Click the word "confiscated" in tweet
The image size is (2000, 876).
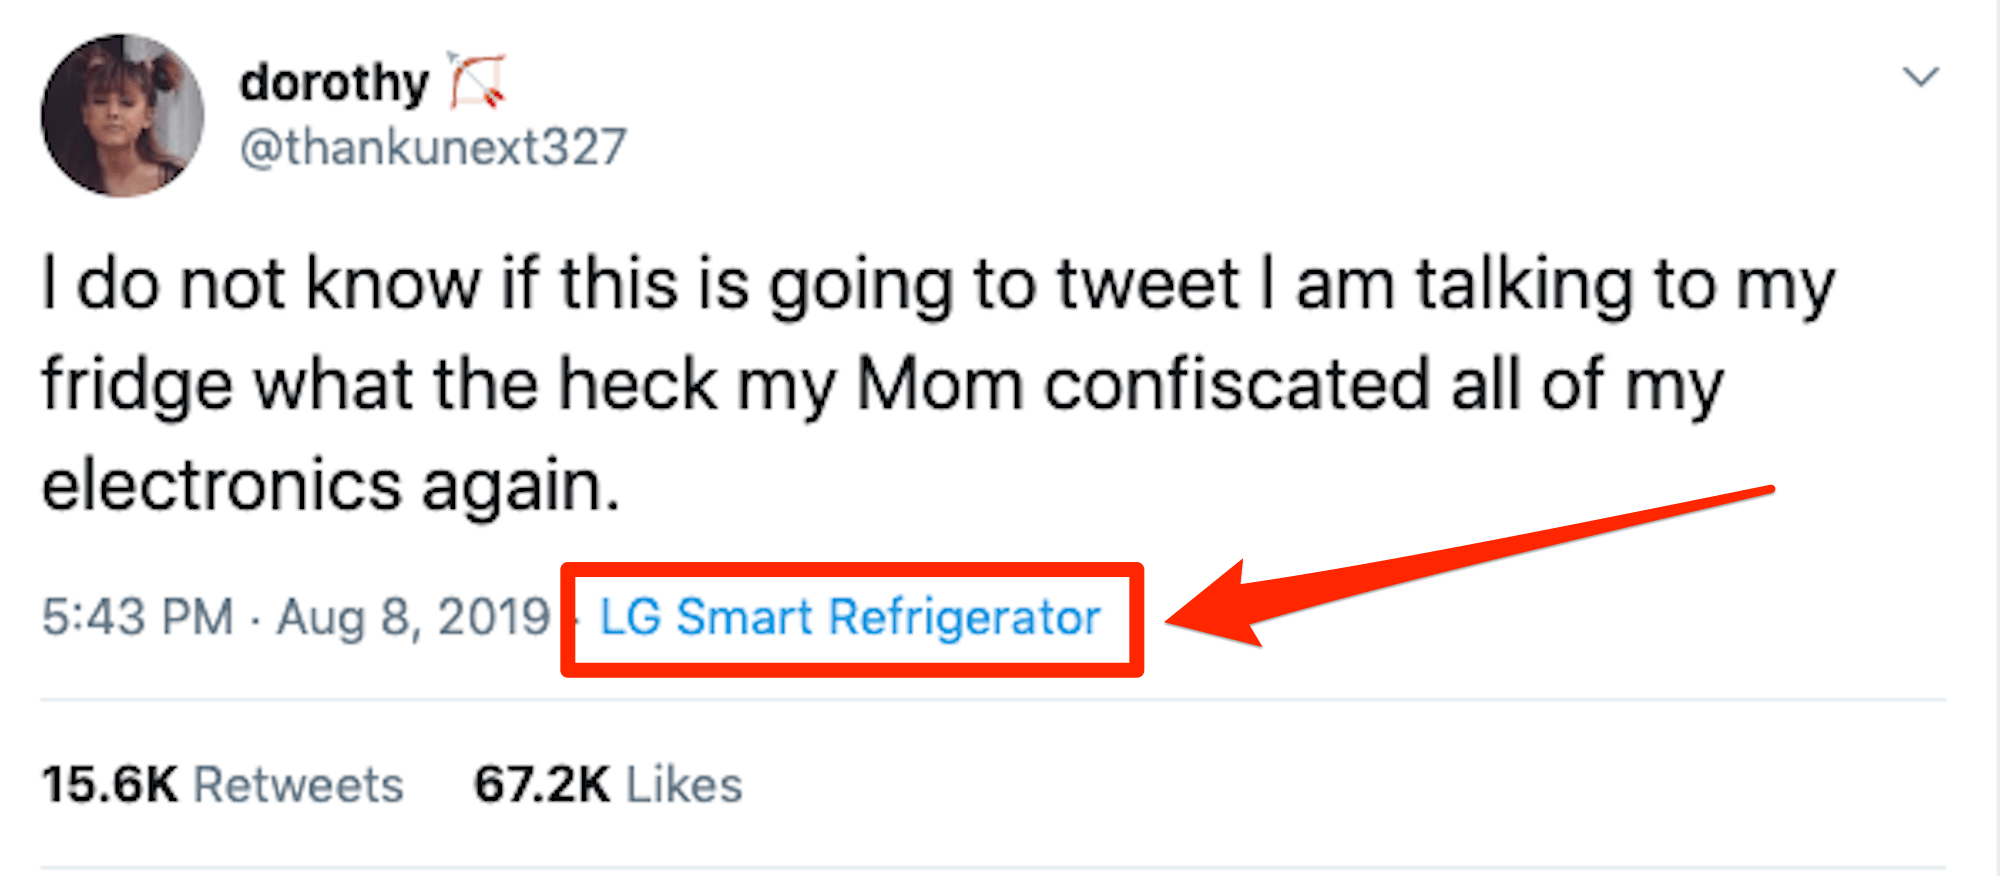1237,385
